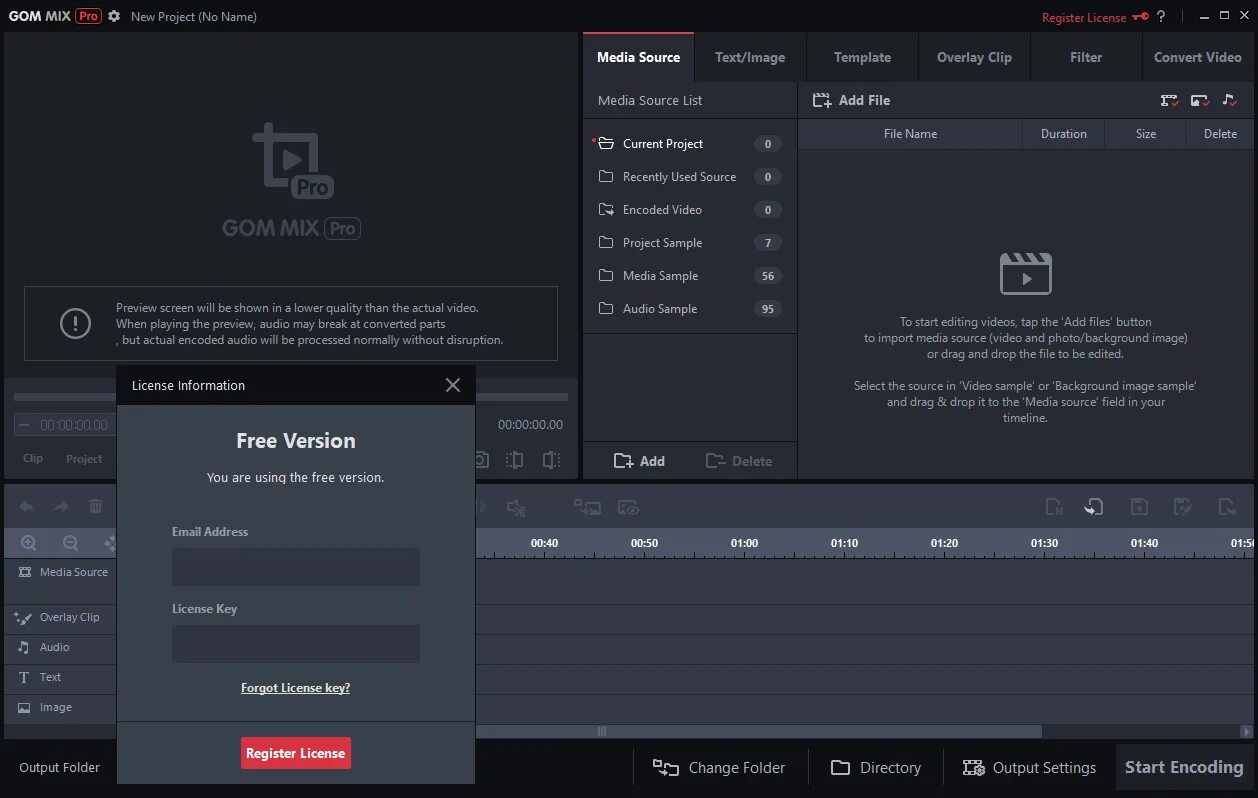
Task: Click preview eye icon in timeline toolbar
Action: [628, 508]
